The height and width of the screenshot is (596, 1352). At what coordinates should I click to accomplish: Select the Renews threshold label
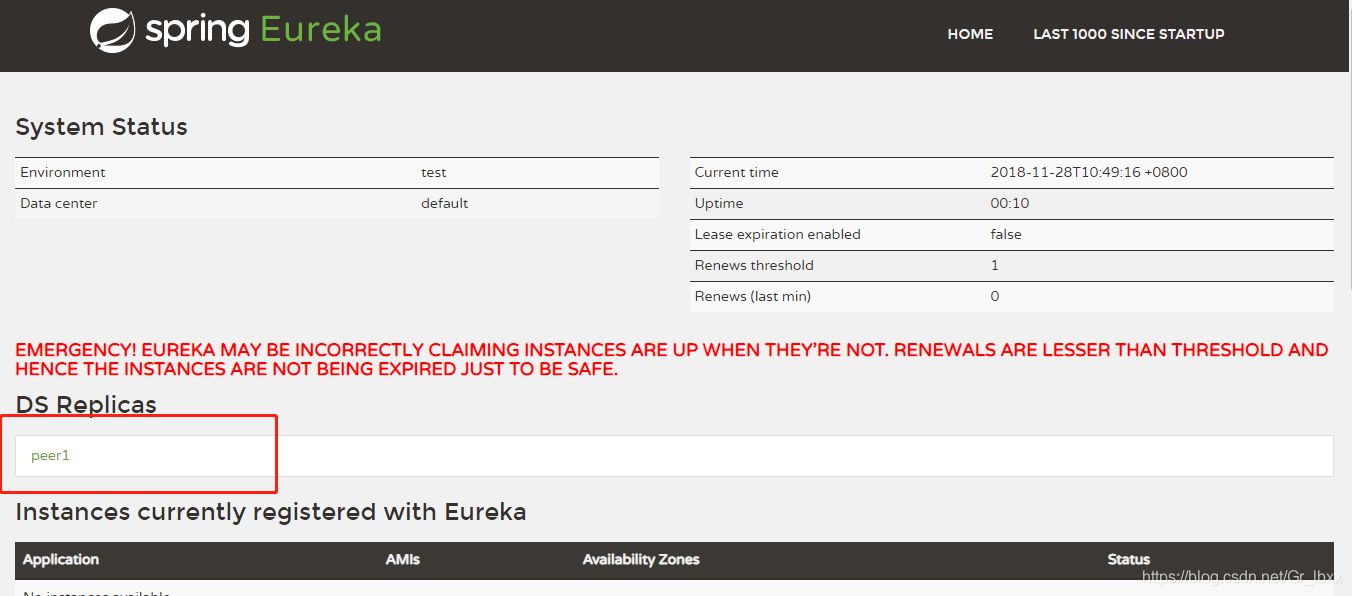754,265
